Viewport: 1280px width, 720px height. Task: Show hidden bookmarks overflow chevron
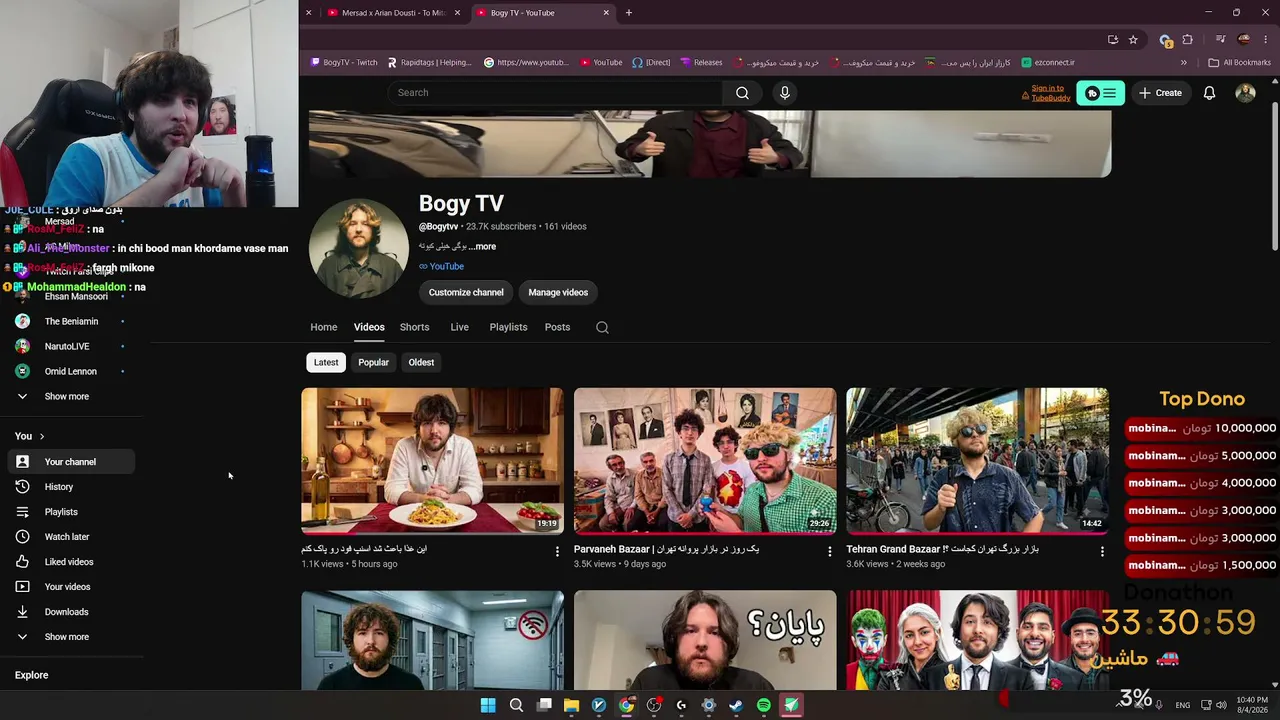click(x=1184, y=63)
